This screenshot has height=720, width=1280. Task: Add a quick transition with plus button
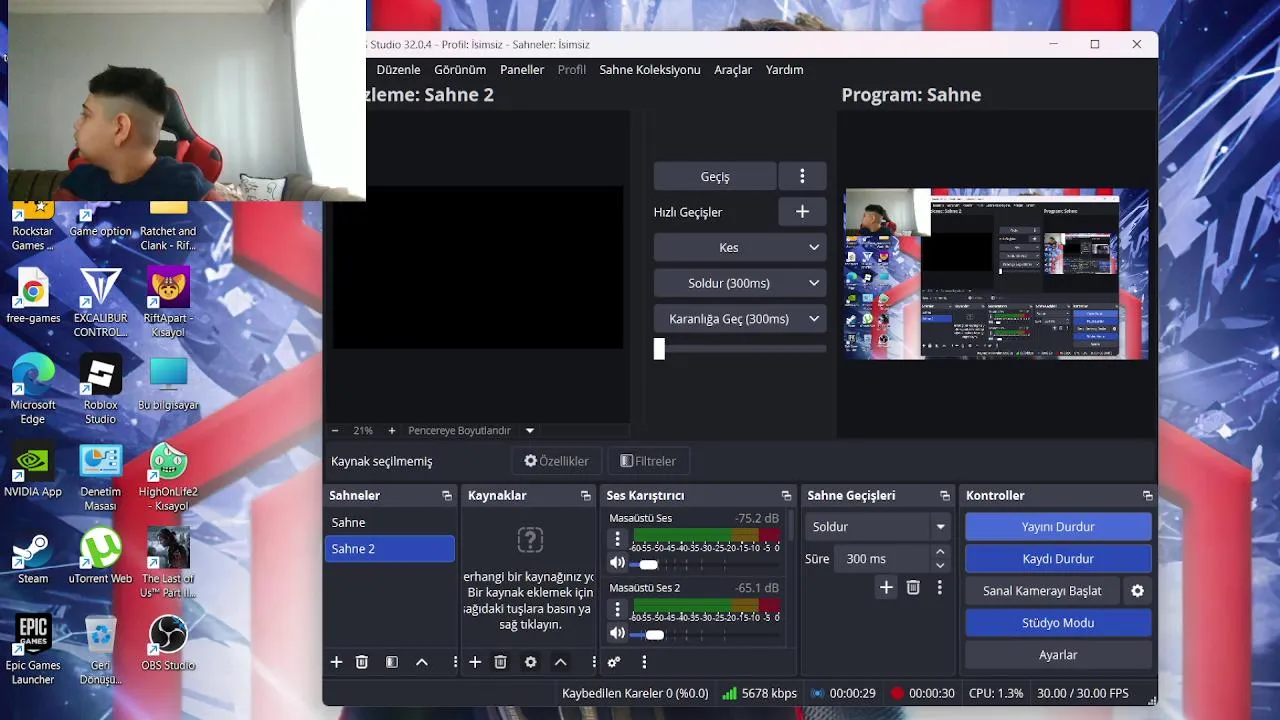pos(802,212)
